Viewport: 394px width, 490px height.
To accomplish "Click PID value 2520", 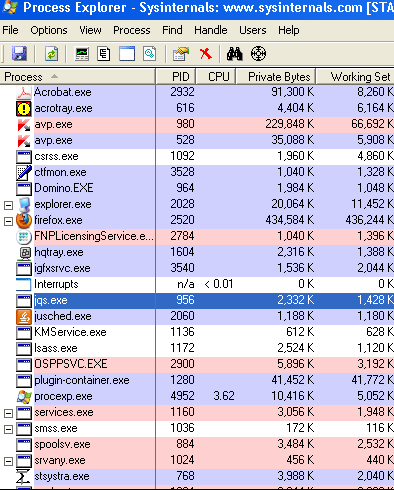I will pyautogui.click(x=182, y=220).
